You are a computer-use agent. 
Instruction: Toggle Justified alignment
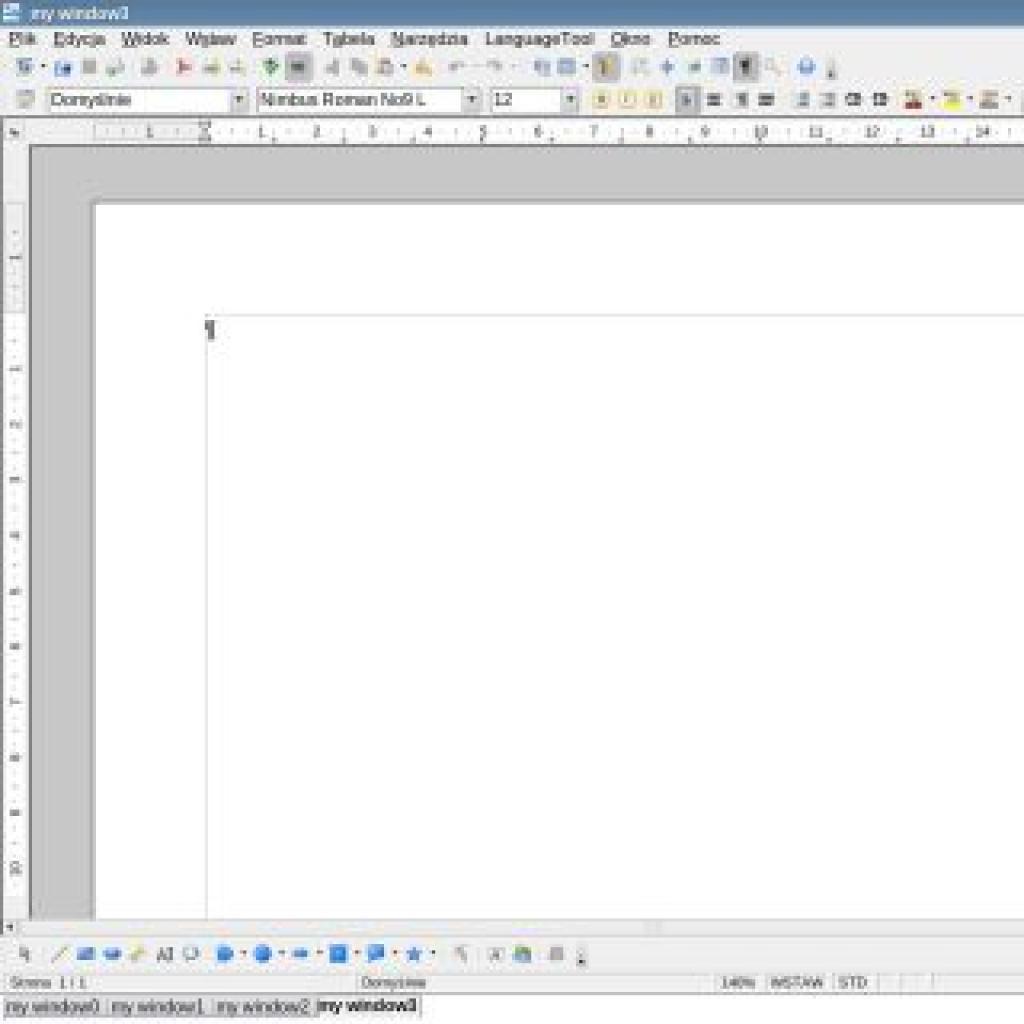coord(766,100)
